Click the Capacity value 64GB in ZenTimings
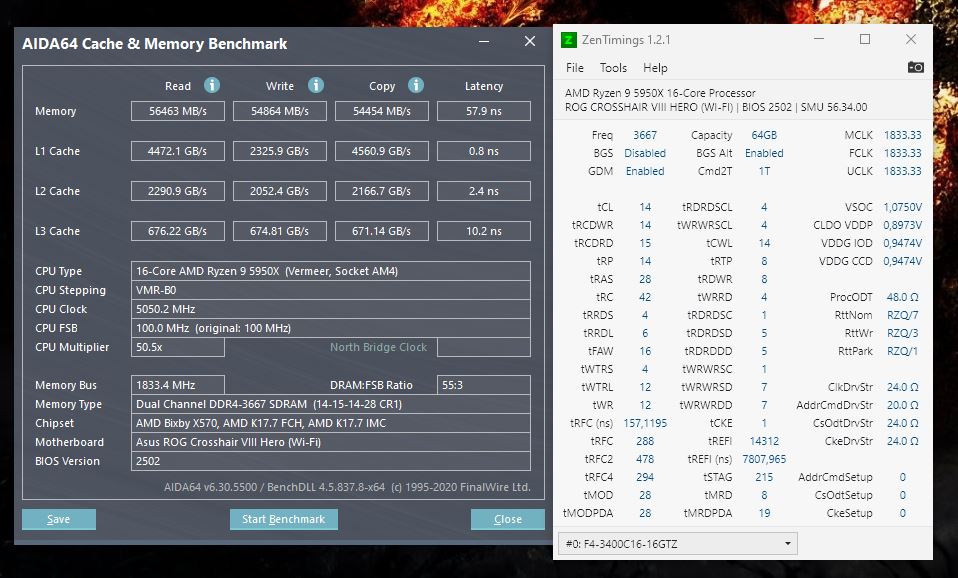958x578 pixels. [x=764, y=135]
